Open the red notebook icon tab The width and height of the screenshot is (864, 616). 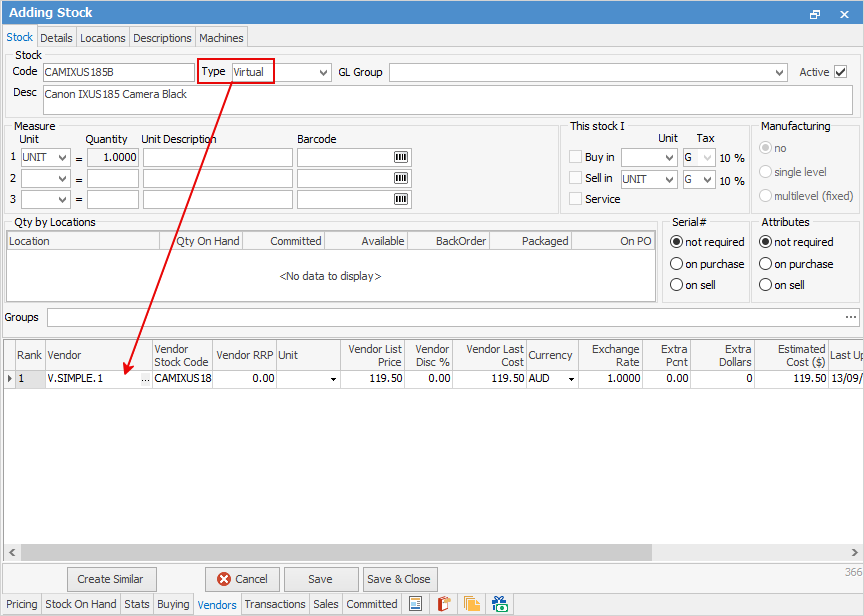click(444, 604)
